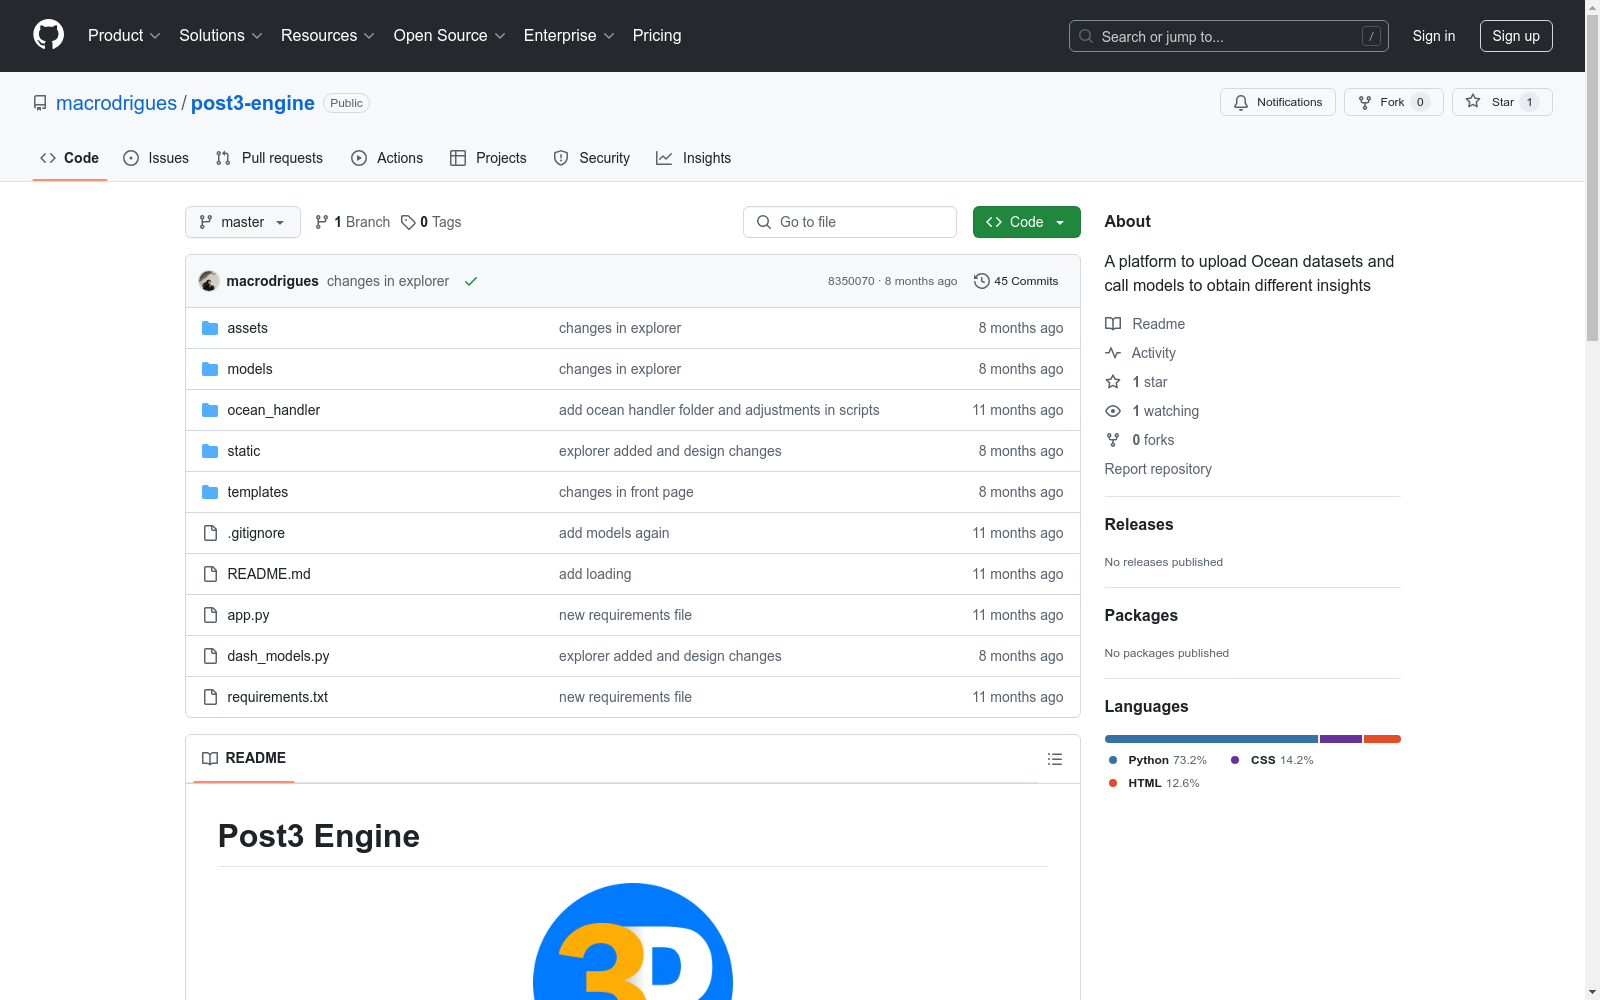Switch to the Actions tab
The width and height of the screenshot is (1600, 1000).
387,158
